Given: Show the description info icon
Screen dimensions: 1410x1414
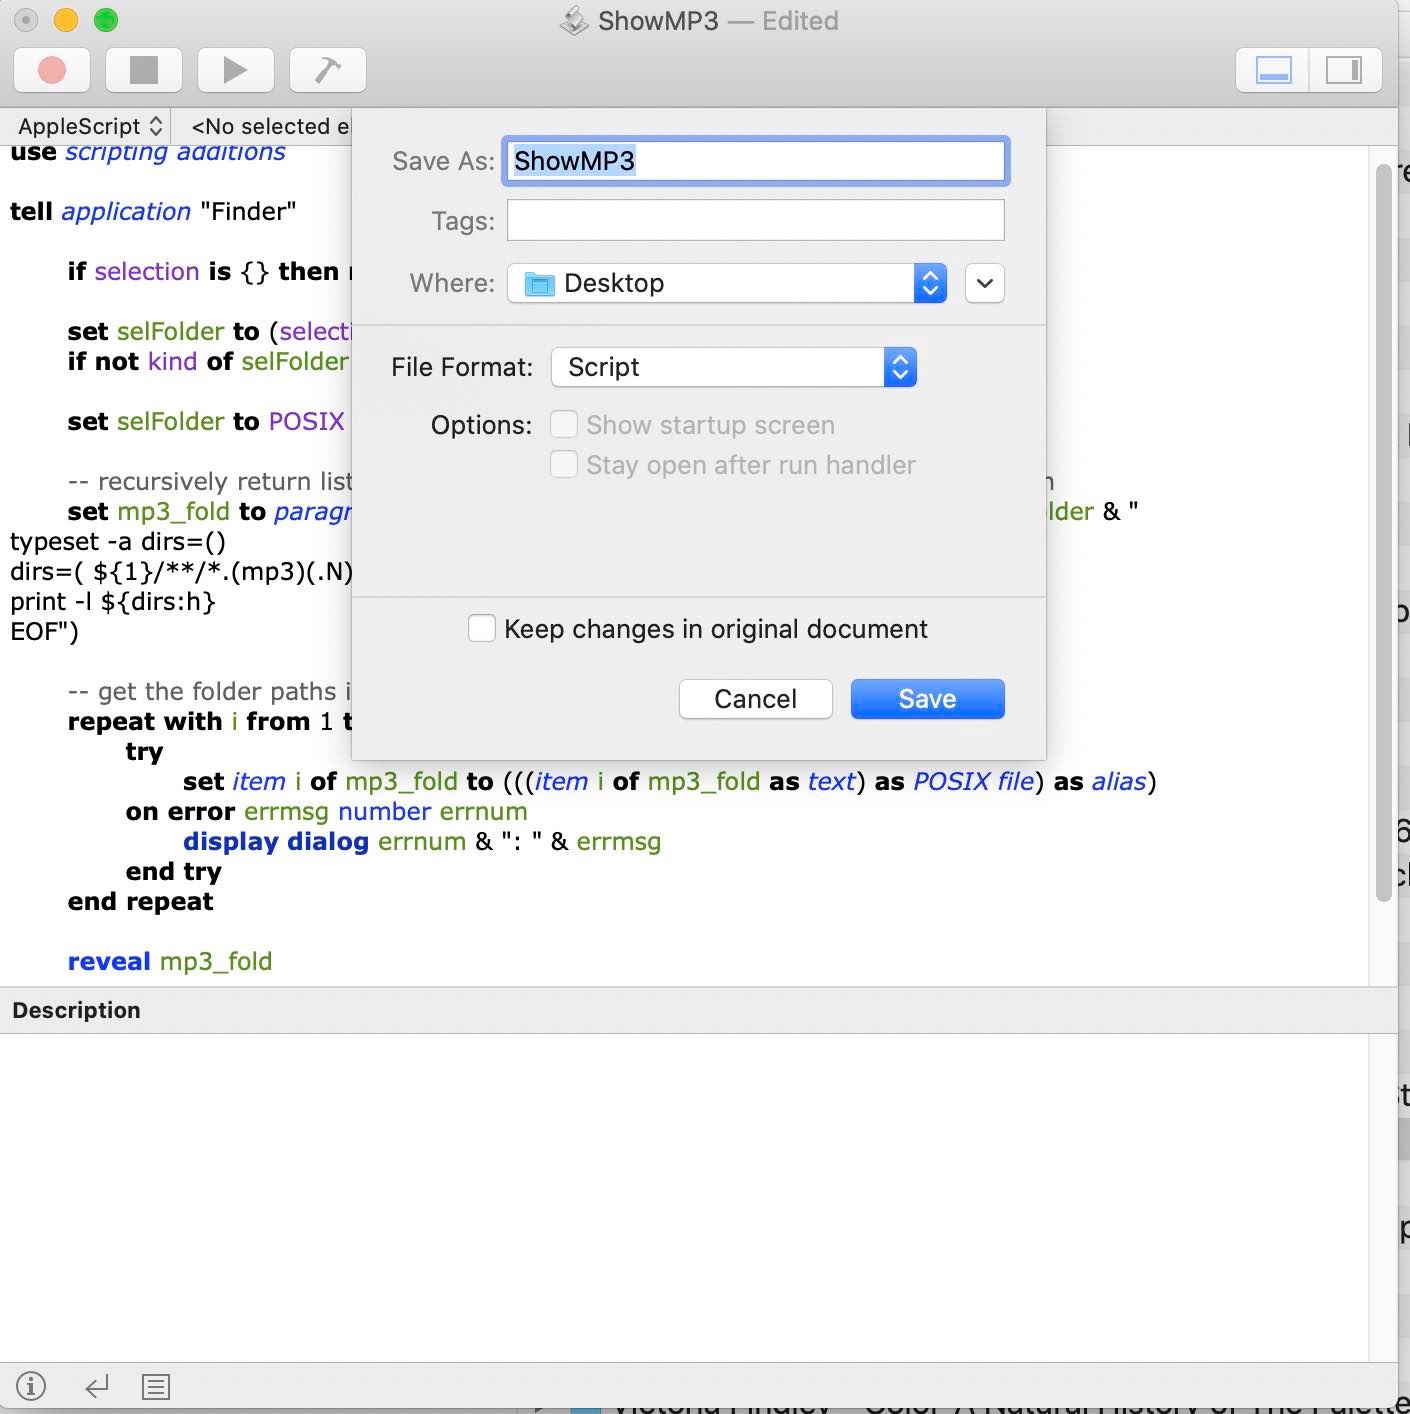Looking at the screenshot, I should click(31, 1387).
